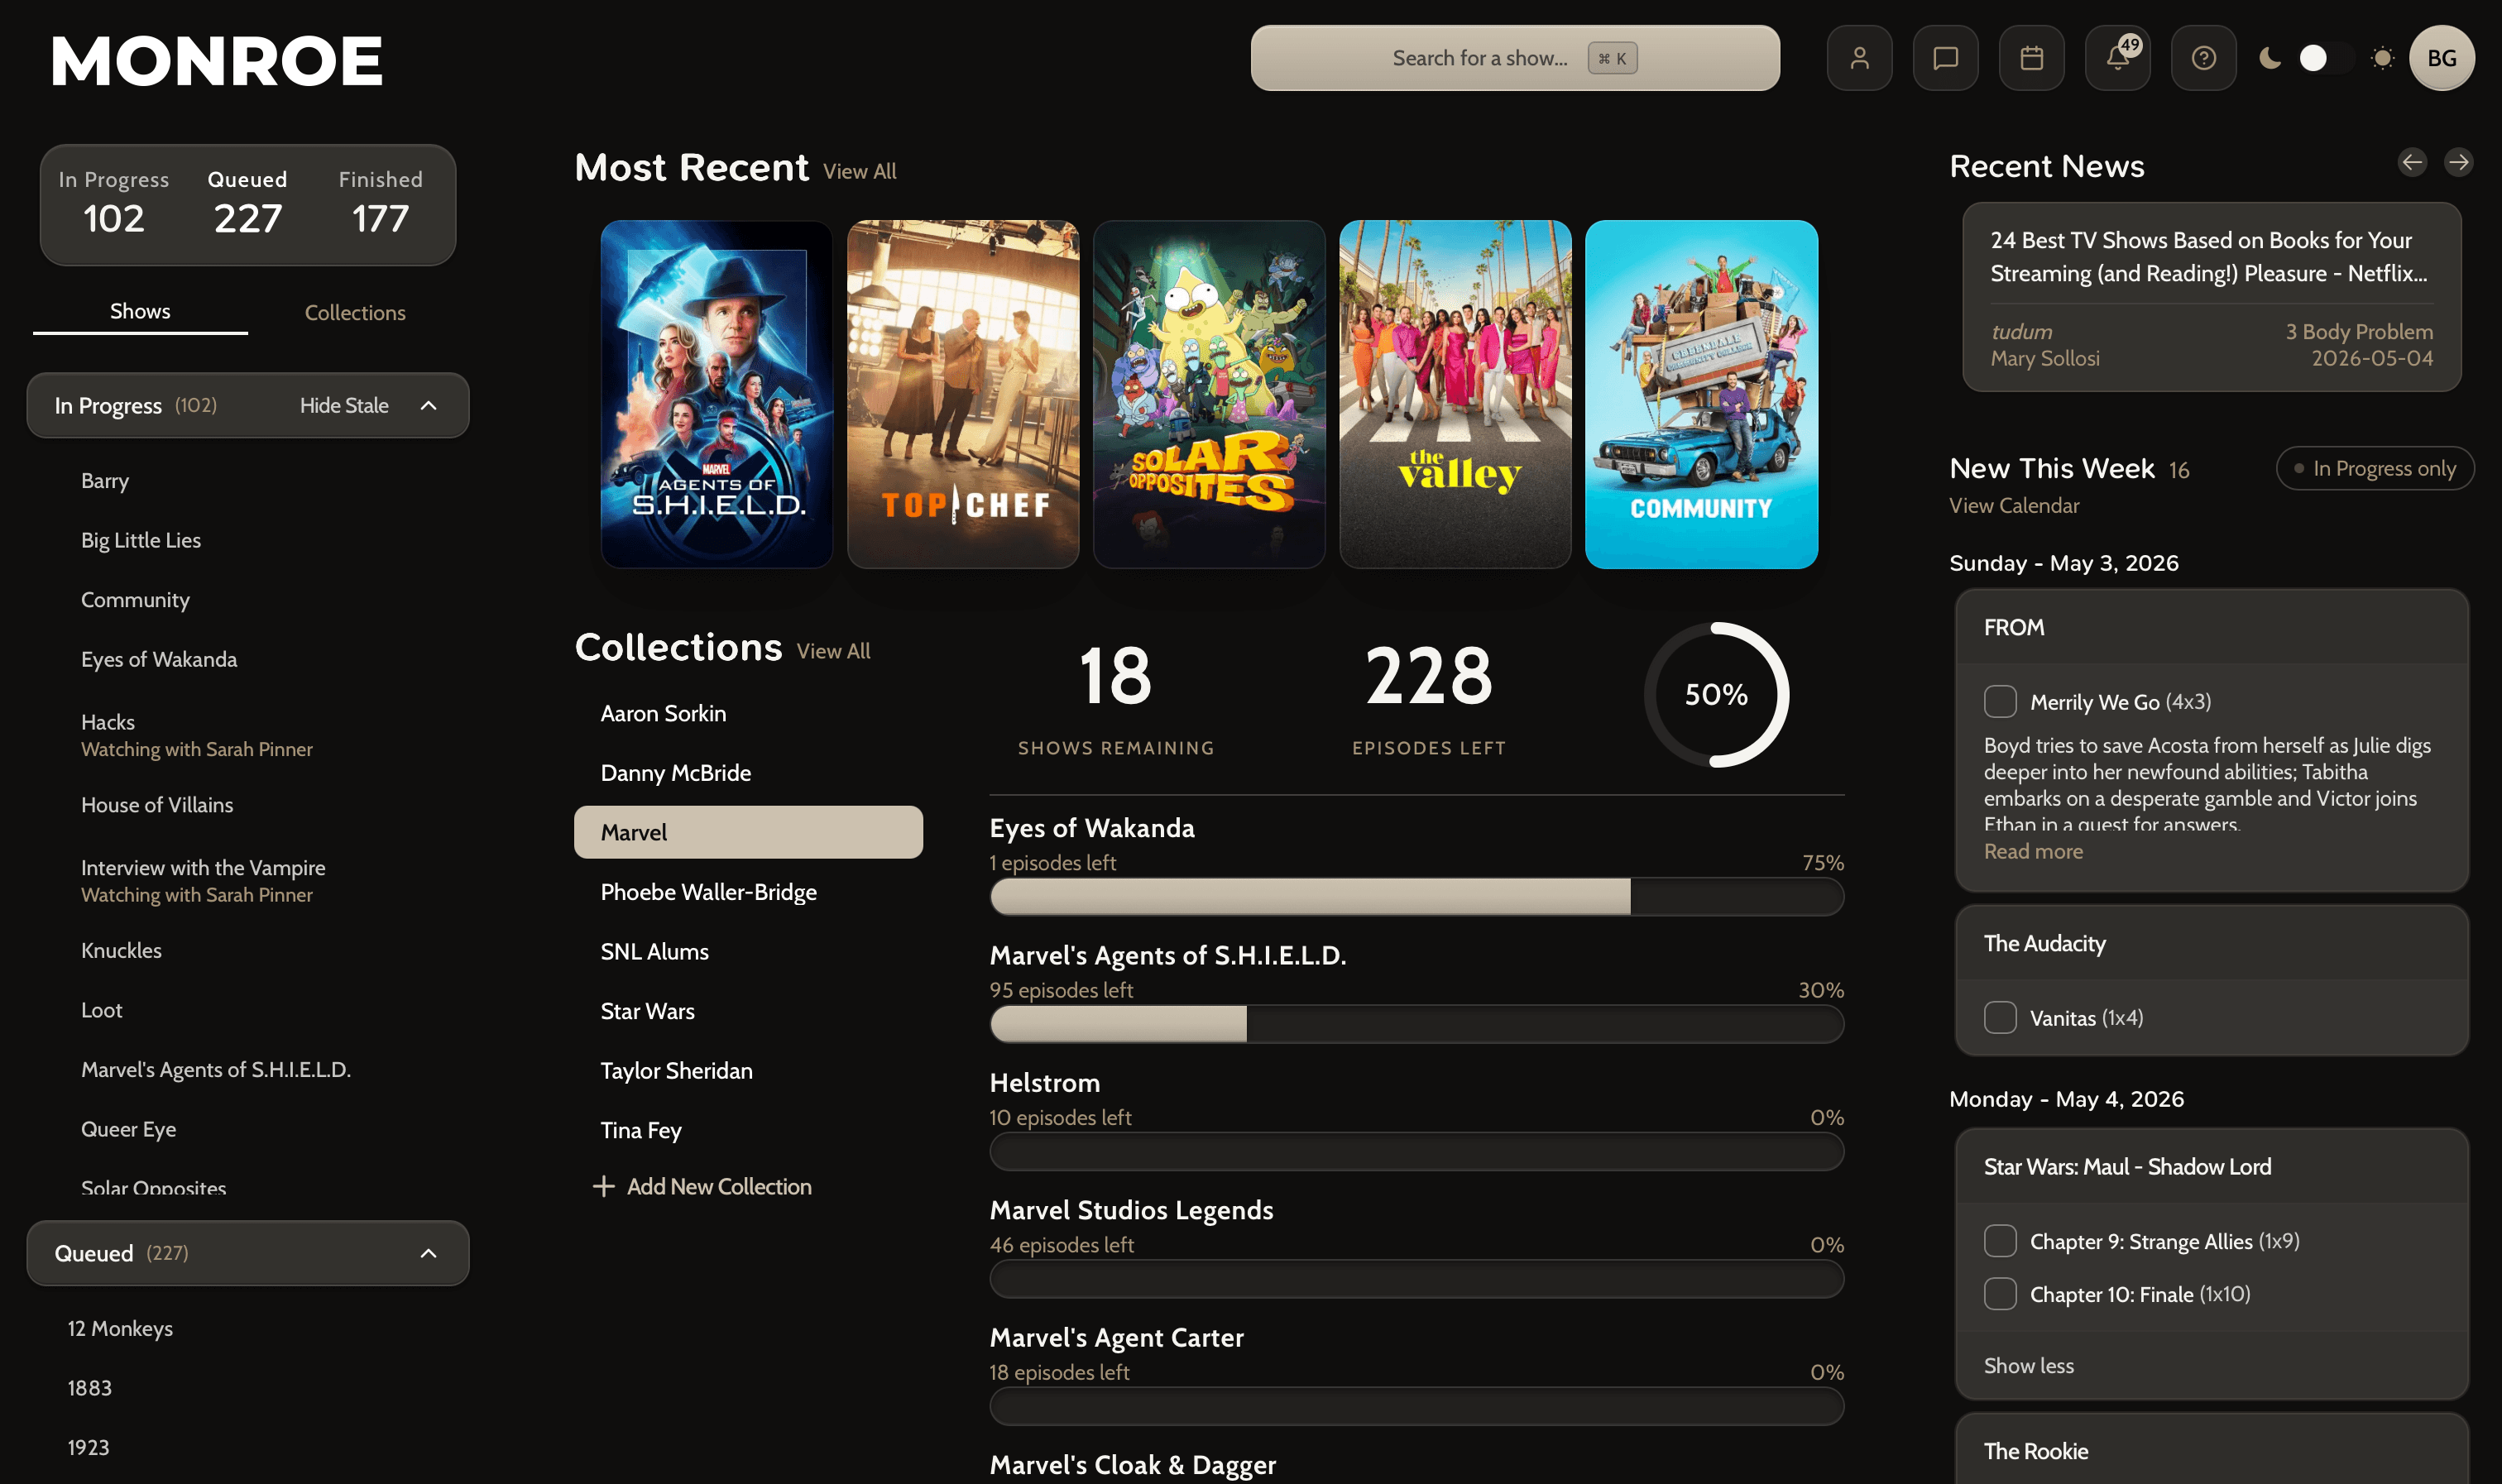Select the Taylor Sheridan collection

click(748, 1070)
